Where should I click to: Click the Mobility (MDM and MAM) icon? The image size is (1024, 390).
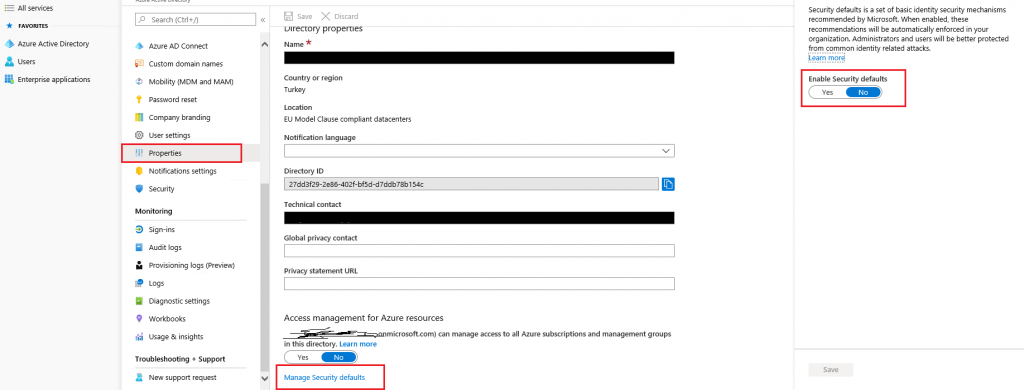(138, 82)
